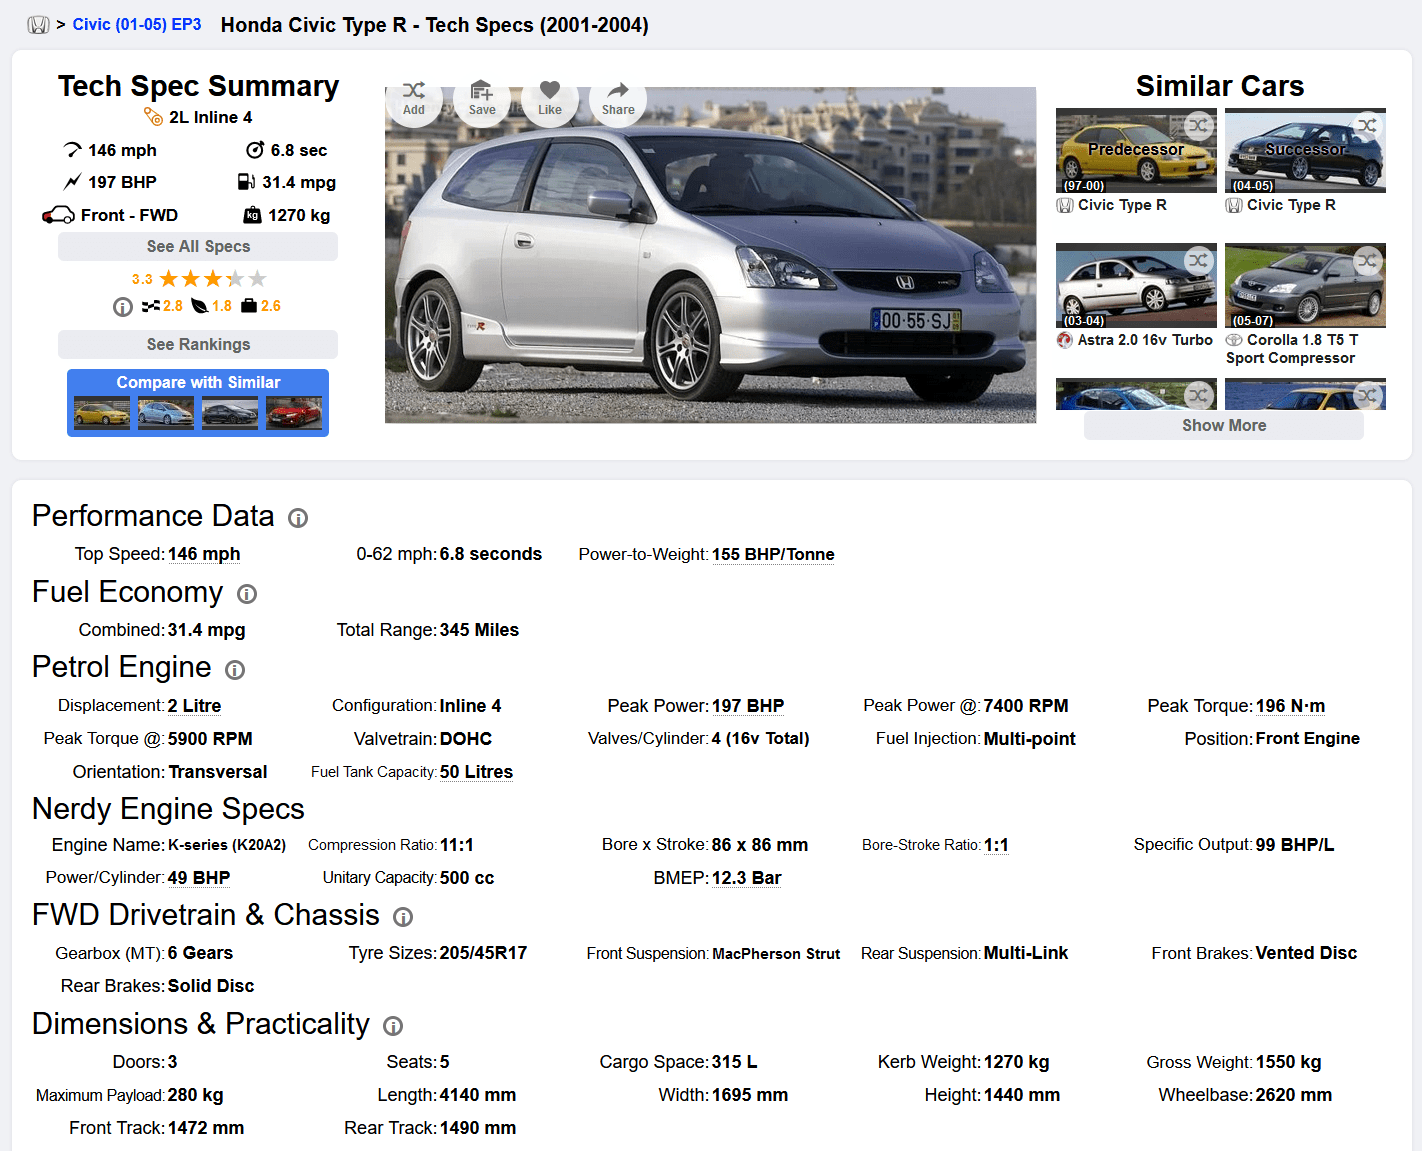Image resolution: width=1422 pixels, height=1151 pixels.
Task: Click the red car thumbnail under Compare with Similar
Action: 294,412
